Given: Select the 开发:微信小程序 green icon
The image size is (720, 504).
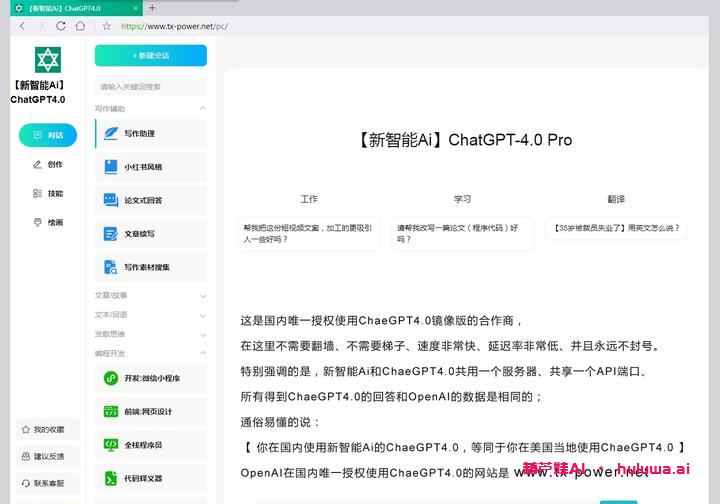Looking at the screenshot, I should pos(111,378).
